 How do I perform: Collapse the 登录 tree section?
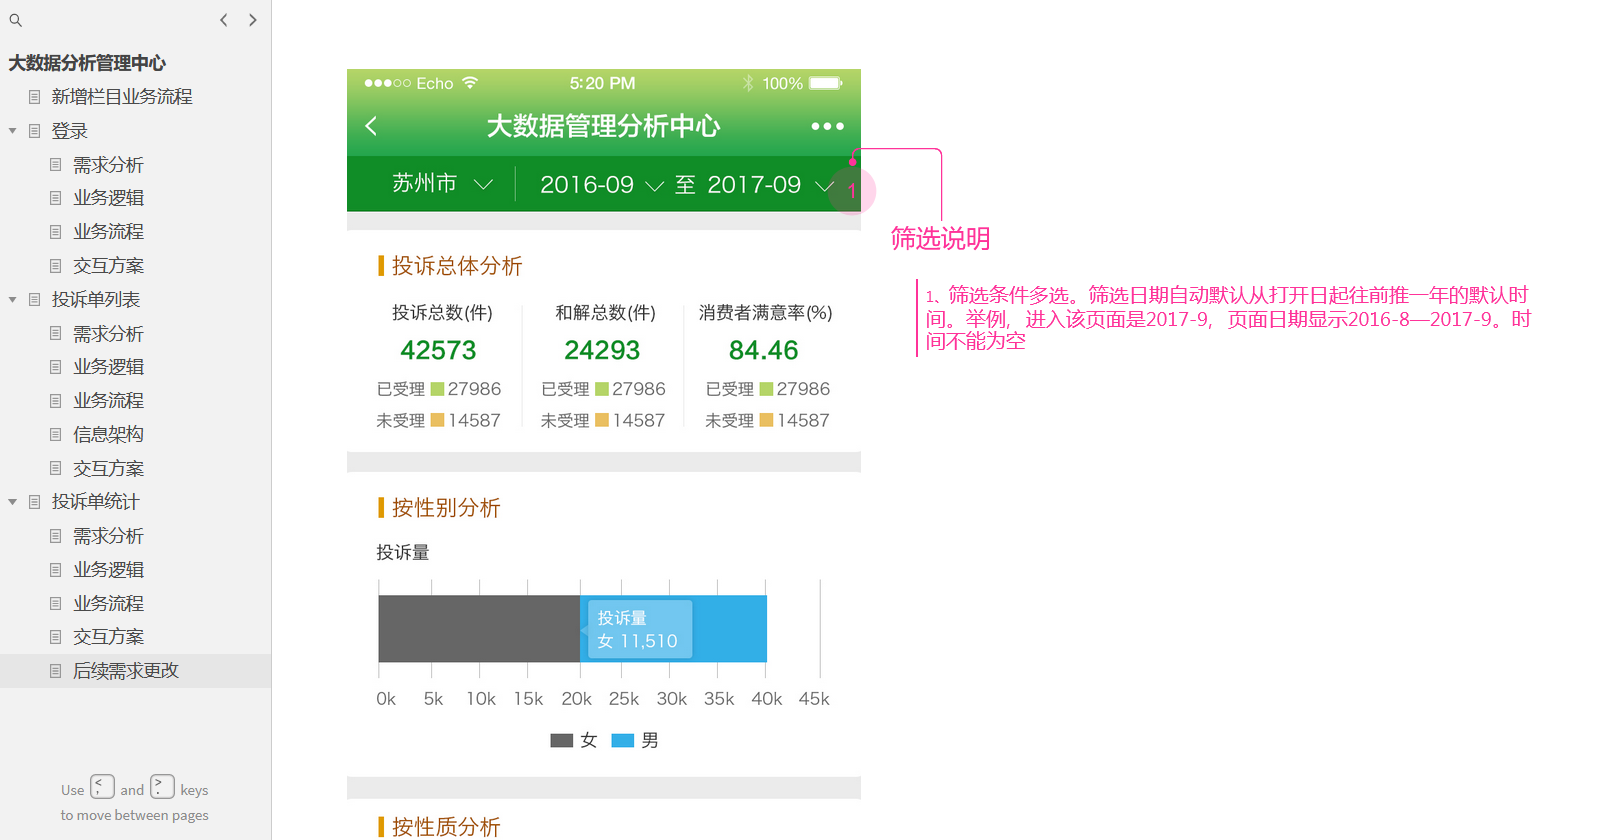[x=13, y=131]
